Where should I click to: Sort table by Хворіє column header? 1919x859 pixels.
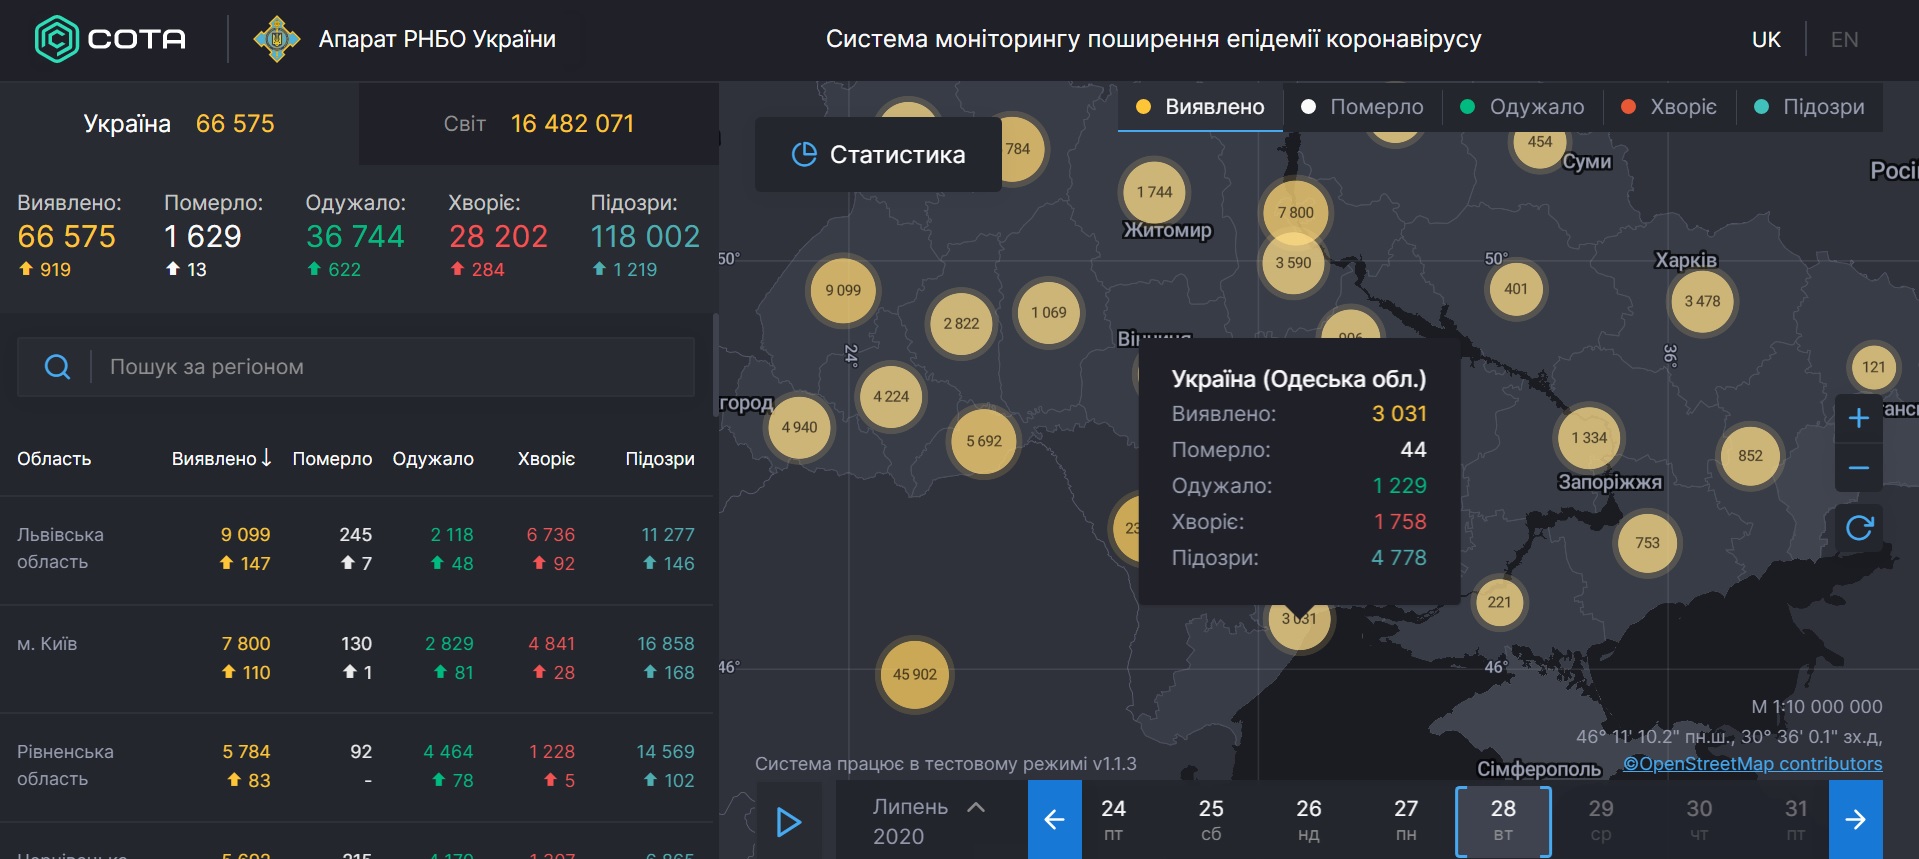click(x=546, y=459)
